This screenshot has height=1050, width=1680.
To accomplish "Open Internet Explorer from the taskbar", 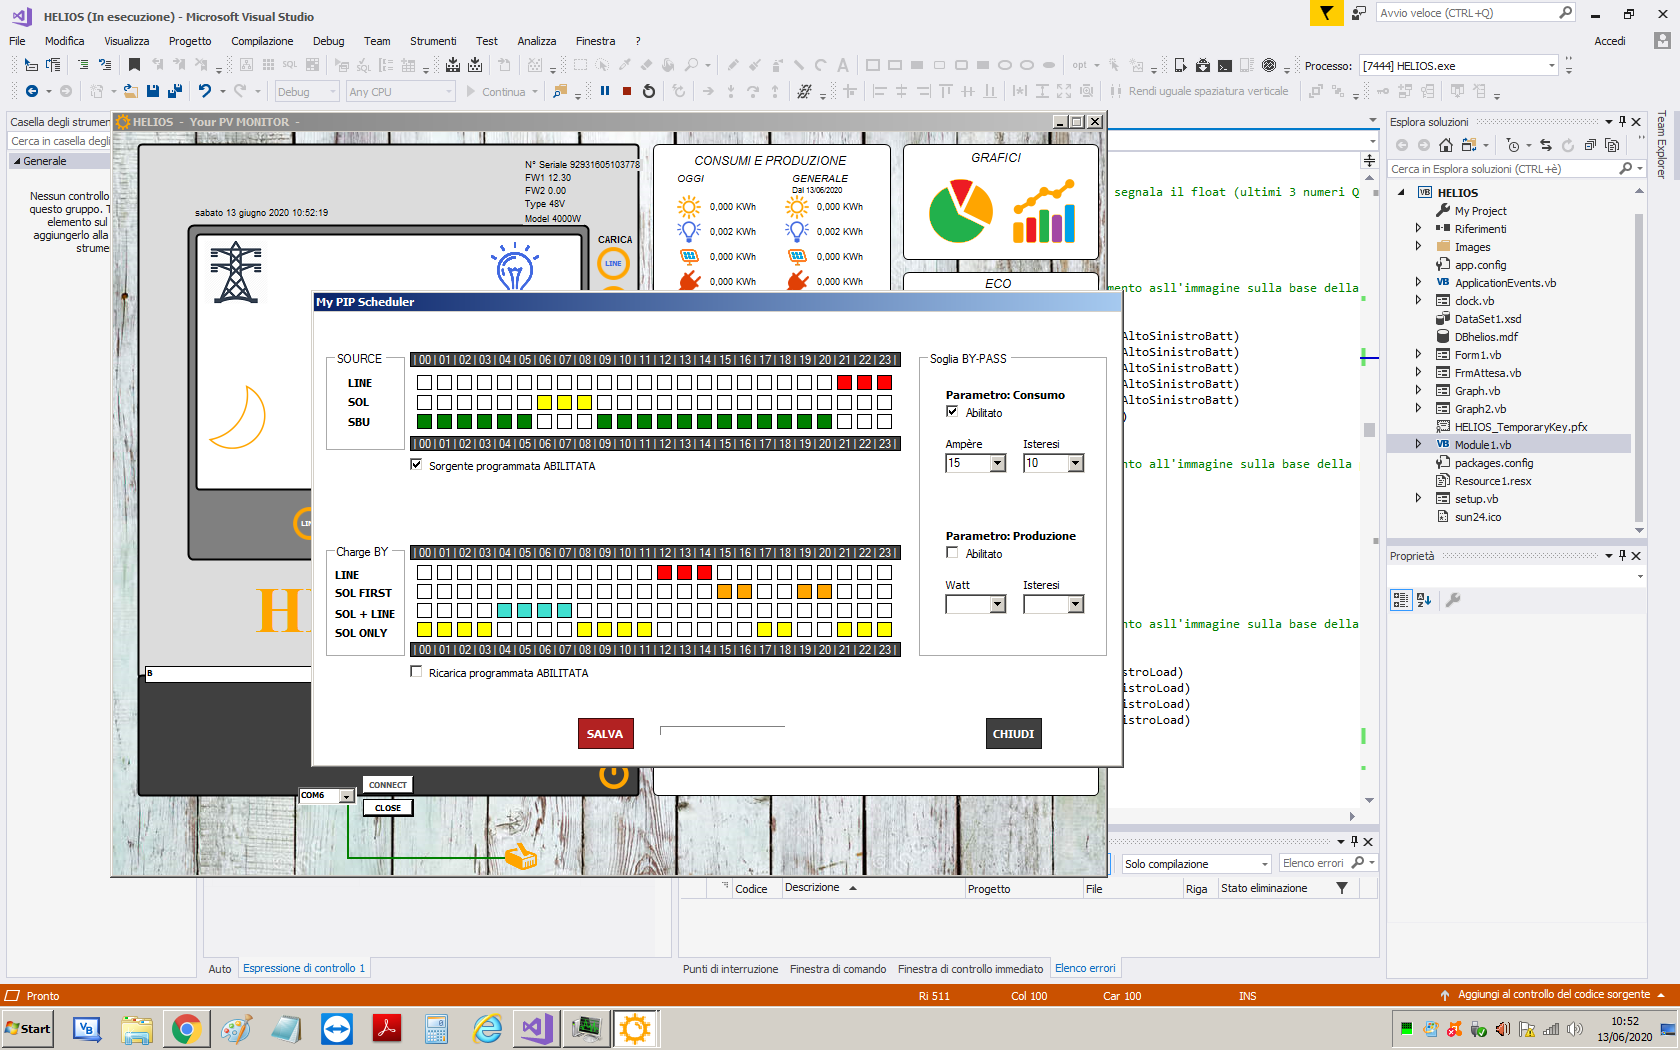I will (x=487, y=1029).
